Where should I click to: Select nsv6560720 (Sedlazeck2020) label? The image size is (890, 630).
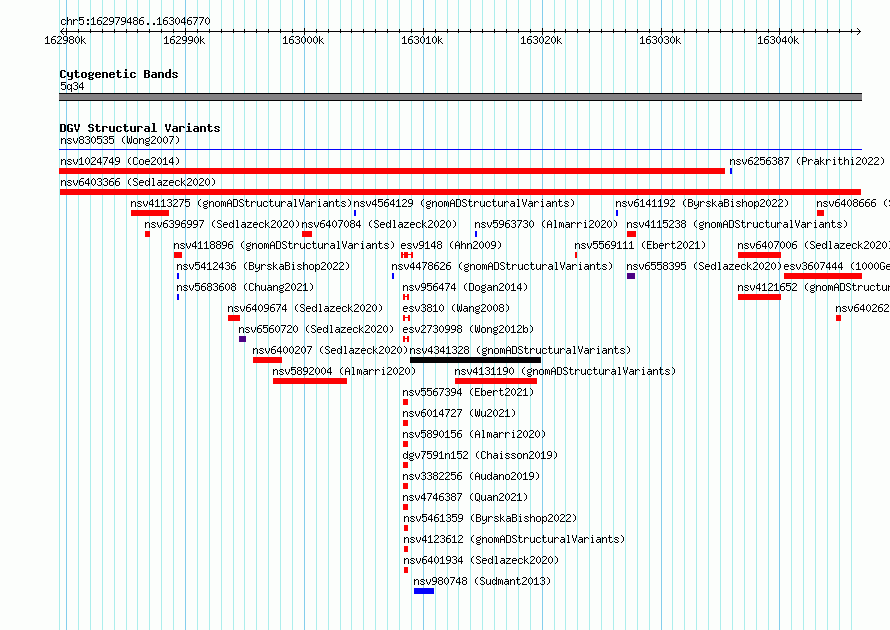316,329
